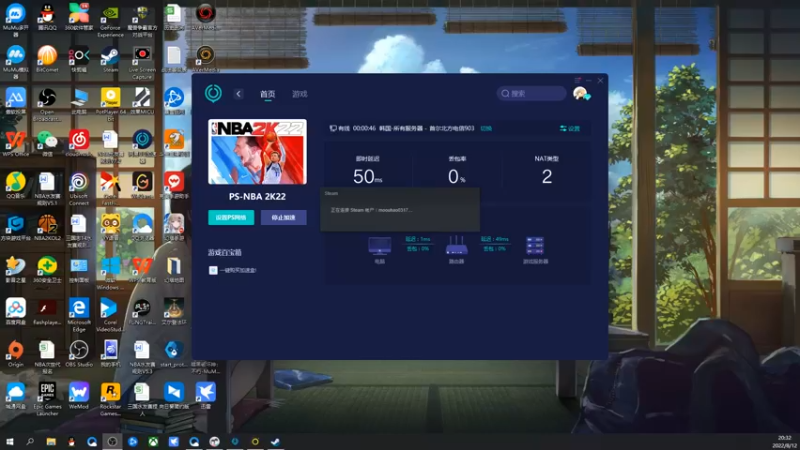Launch PotPlayer 64 bit from desktop
800x450 pixels.
point(110,104)
